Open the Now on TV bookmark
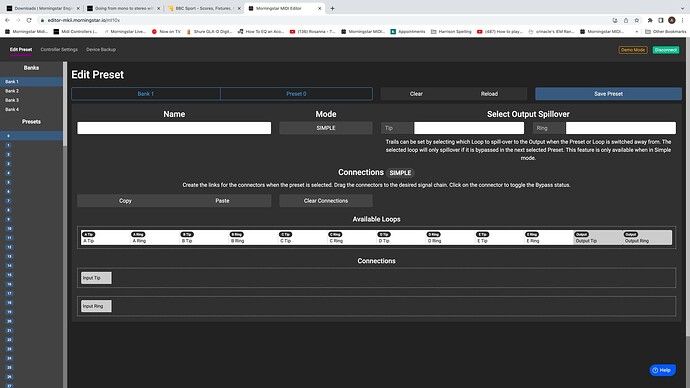 coord(166,32)
